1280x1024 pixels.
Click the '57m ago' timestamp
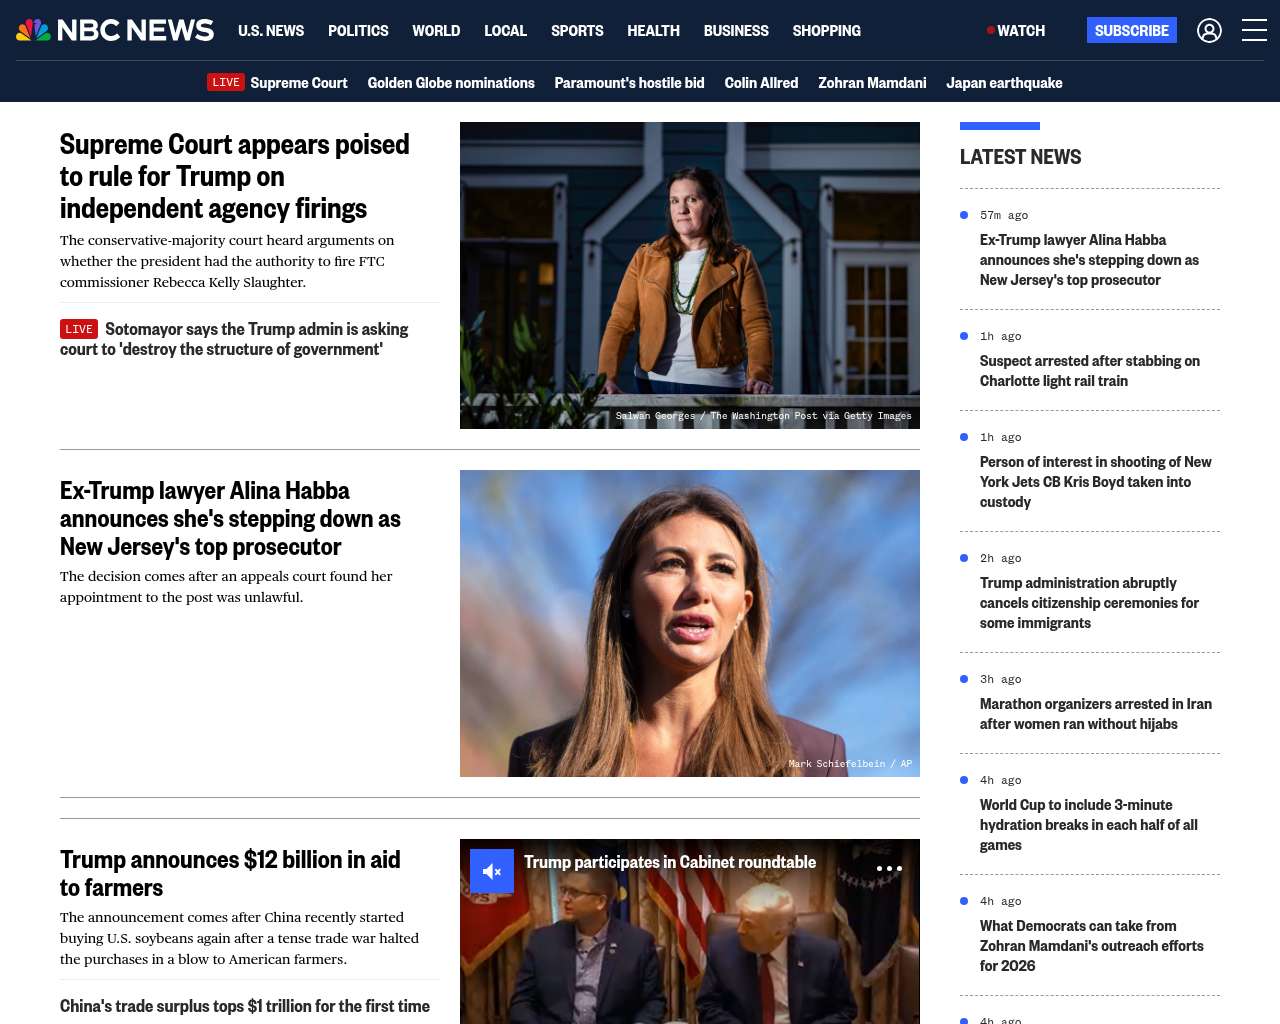pos(1004,215)
